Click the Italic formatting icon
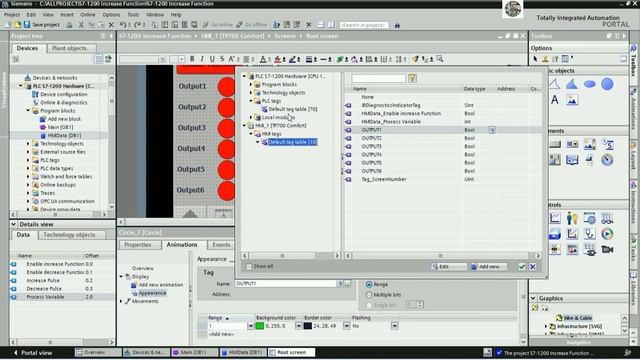The height and width of the screenshot is (360, 640). coord(202,59)
